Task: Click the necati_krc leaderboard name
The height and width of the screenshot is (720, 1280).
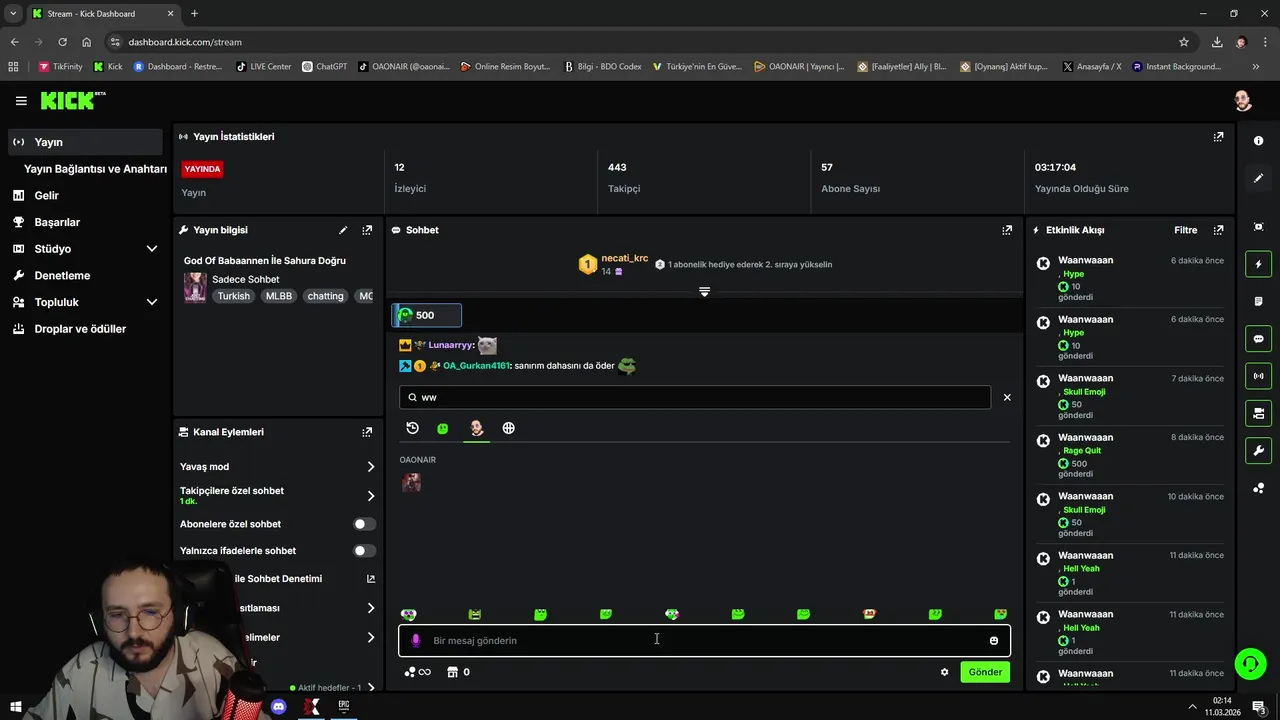Action: (625, 258)
